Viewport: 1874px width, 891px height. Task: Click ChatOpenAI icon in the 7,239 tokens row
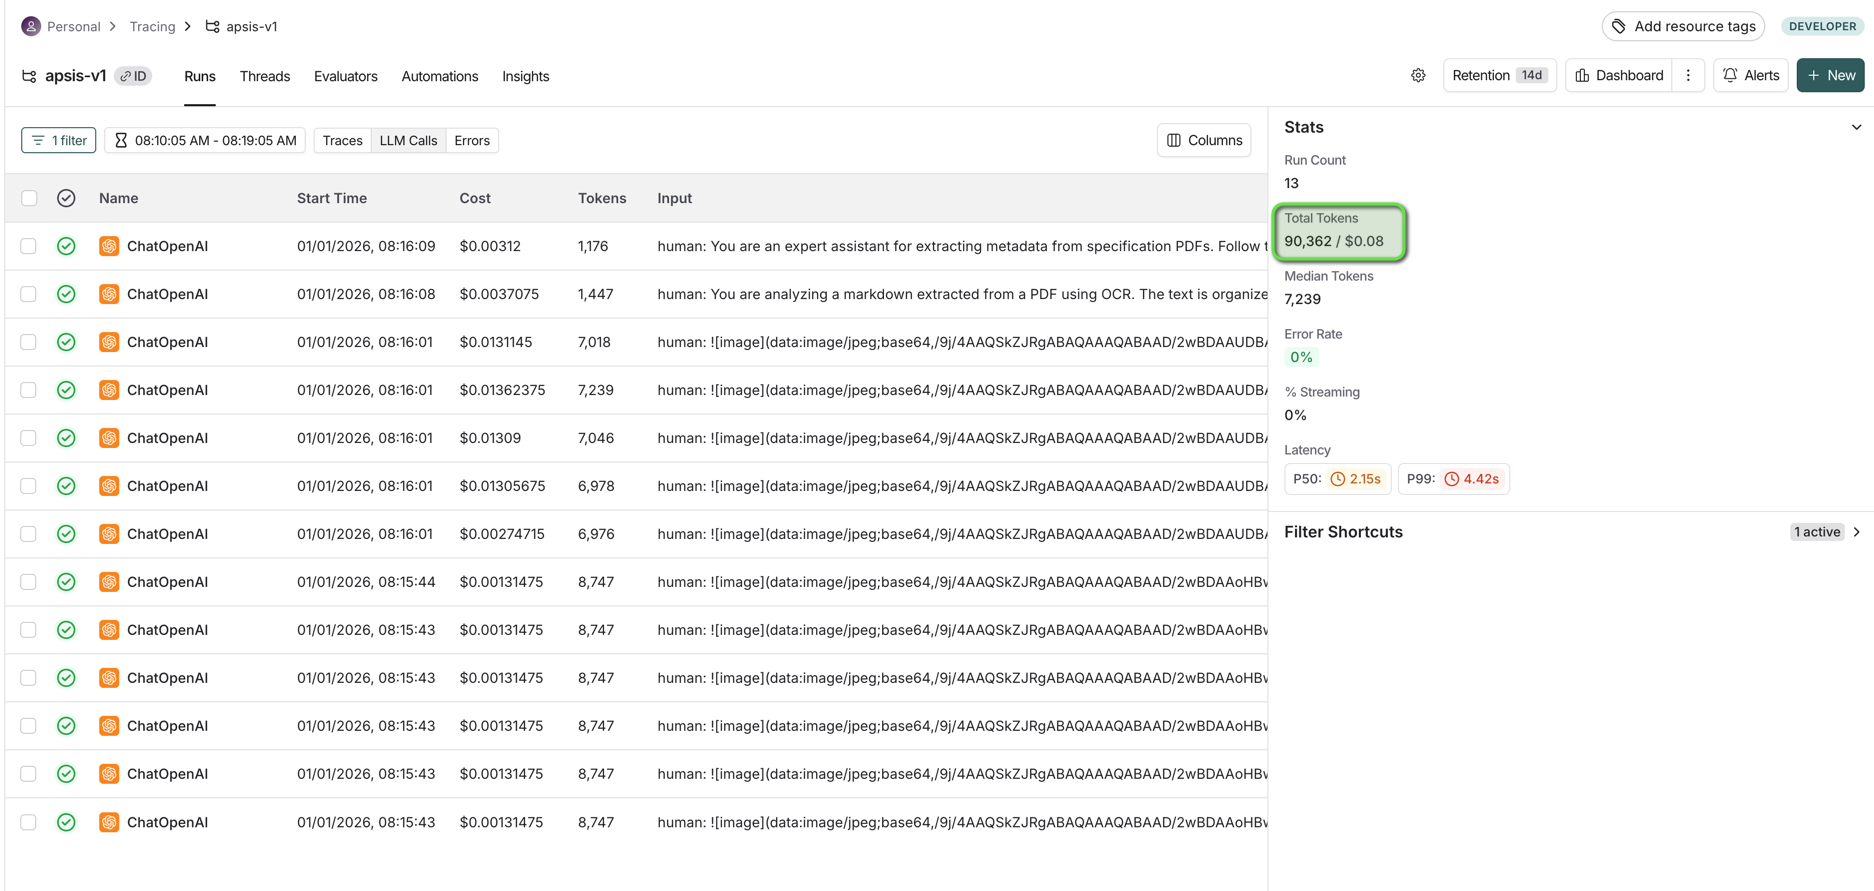(x=109, y=390)
